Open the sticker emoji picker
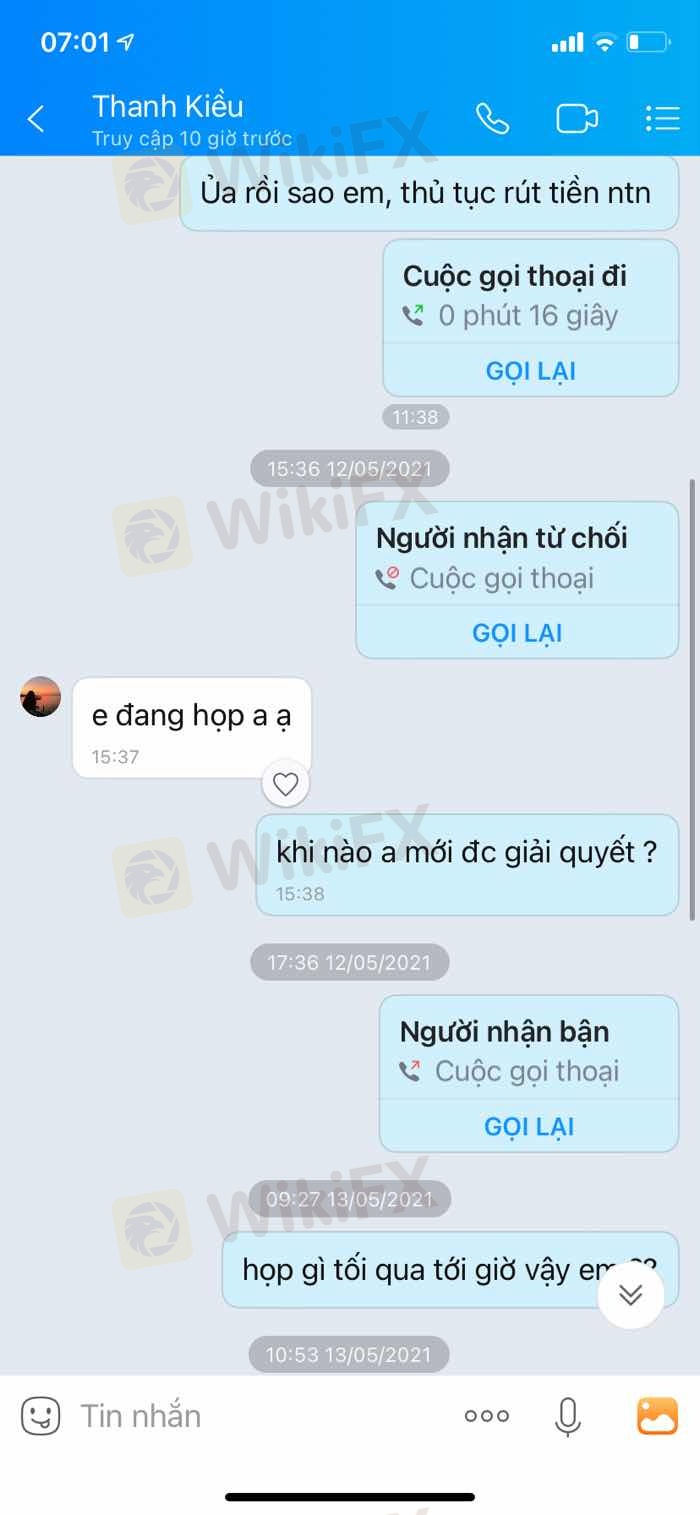This screenshot has width=700, height=1515. (x=41, y=1416)
